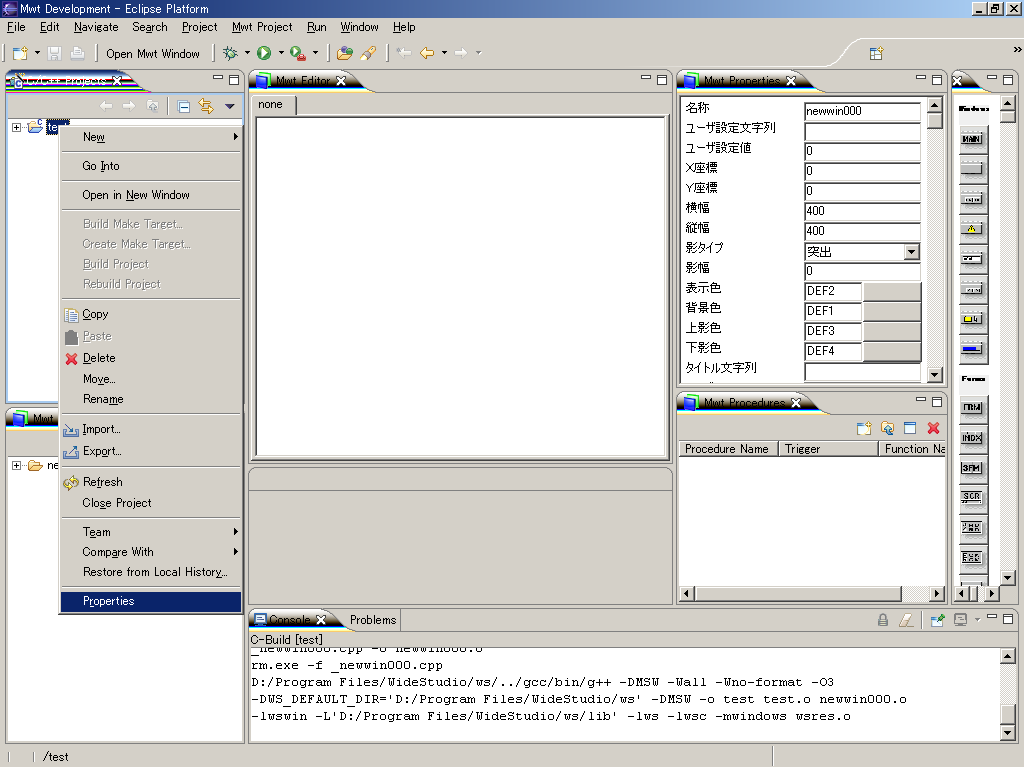Click the warning triangle palette icon
The height and width of the screenshot is (768, 1024).
[972, 229]
